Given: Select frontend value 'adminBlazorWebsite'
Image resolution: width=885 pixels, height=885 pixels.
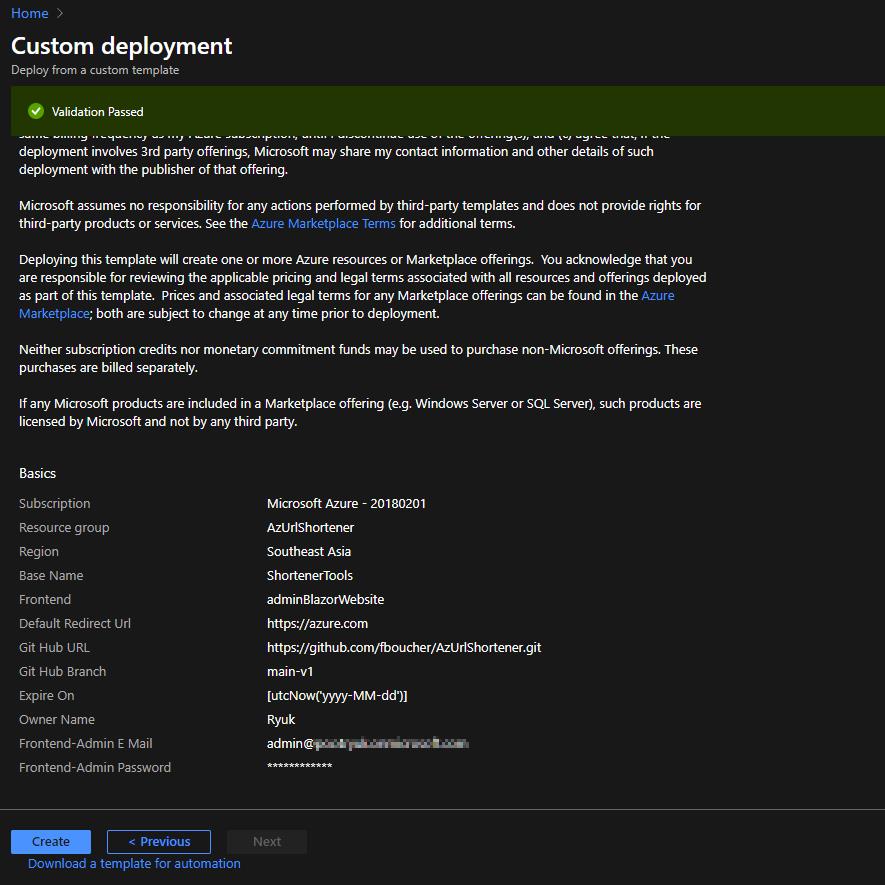Looking at the screenshot, I should (x=326, y=599).
